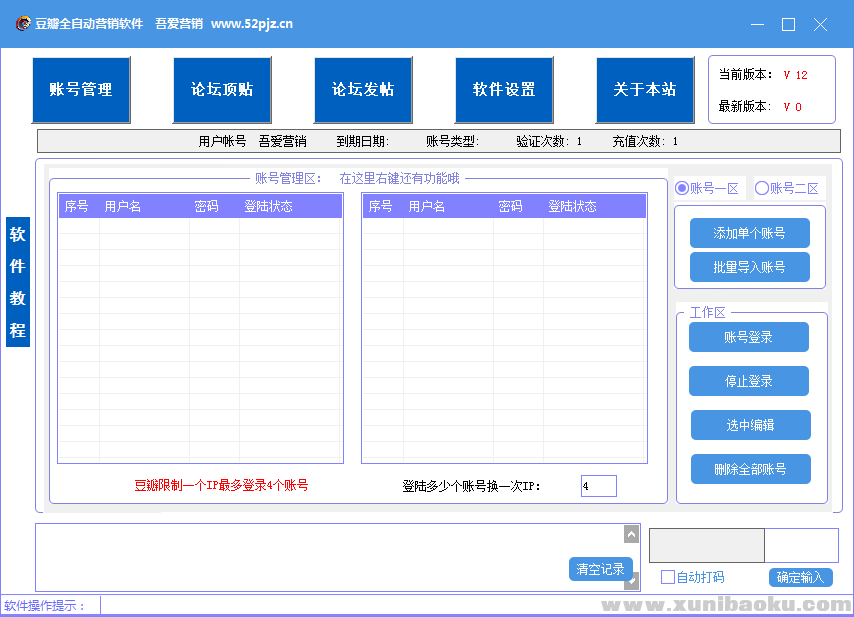Click the app logo icon in title bar
The height and width of the screenshot is (617, 854).
point(21,24)
